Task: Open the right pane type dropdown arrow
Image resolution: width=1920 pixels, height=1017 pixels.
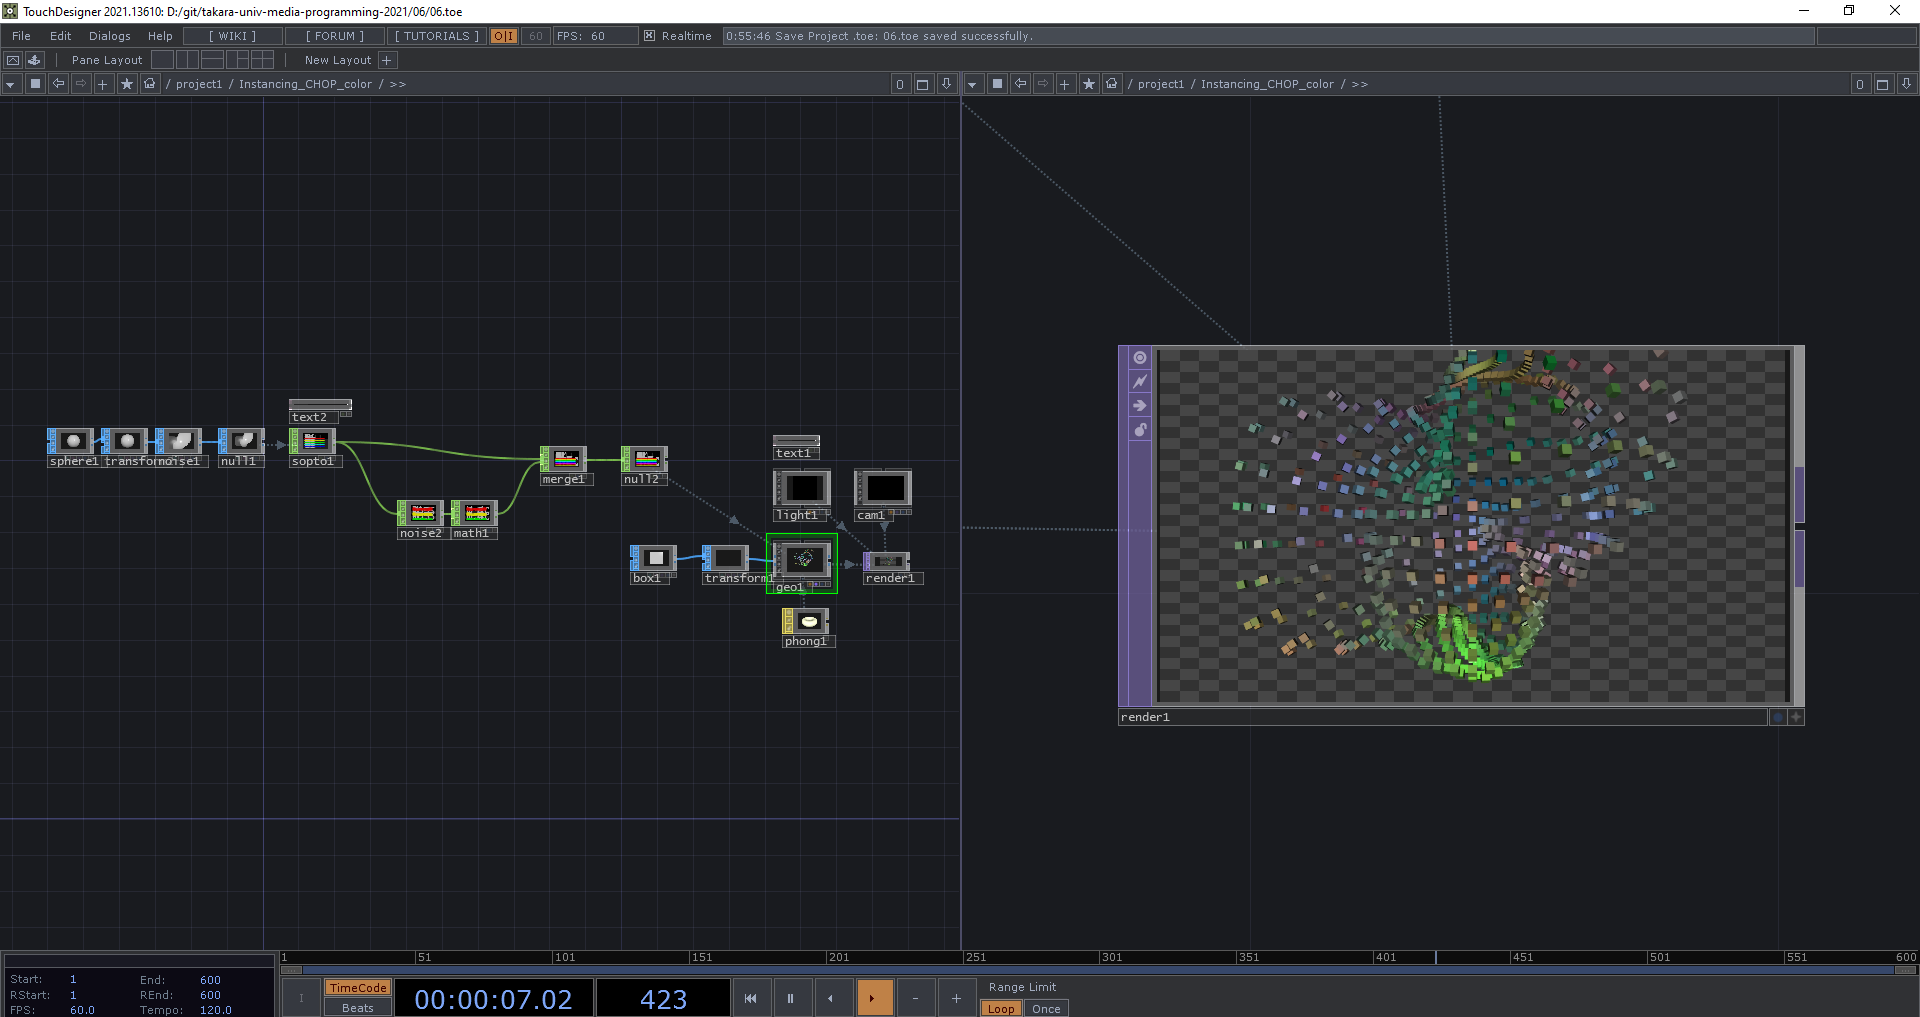Action: [x=972, y=84]
